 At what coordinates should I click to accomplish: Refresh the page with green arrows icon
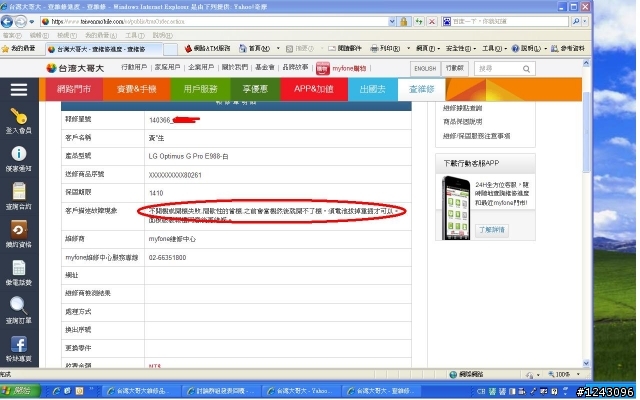click(419, 21)
